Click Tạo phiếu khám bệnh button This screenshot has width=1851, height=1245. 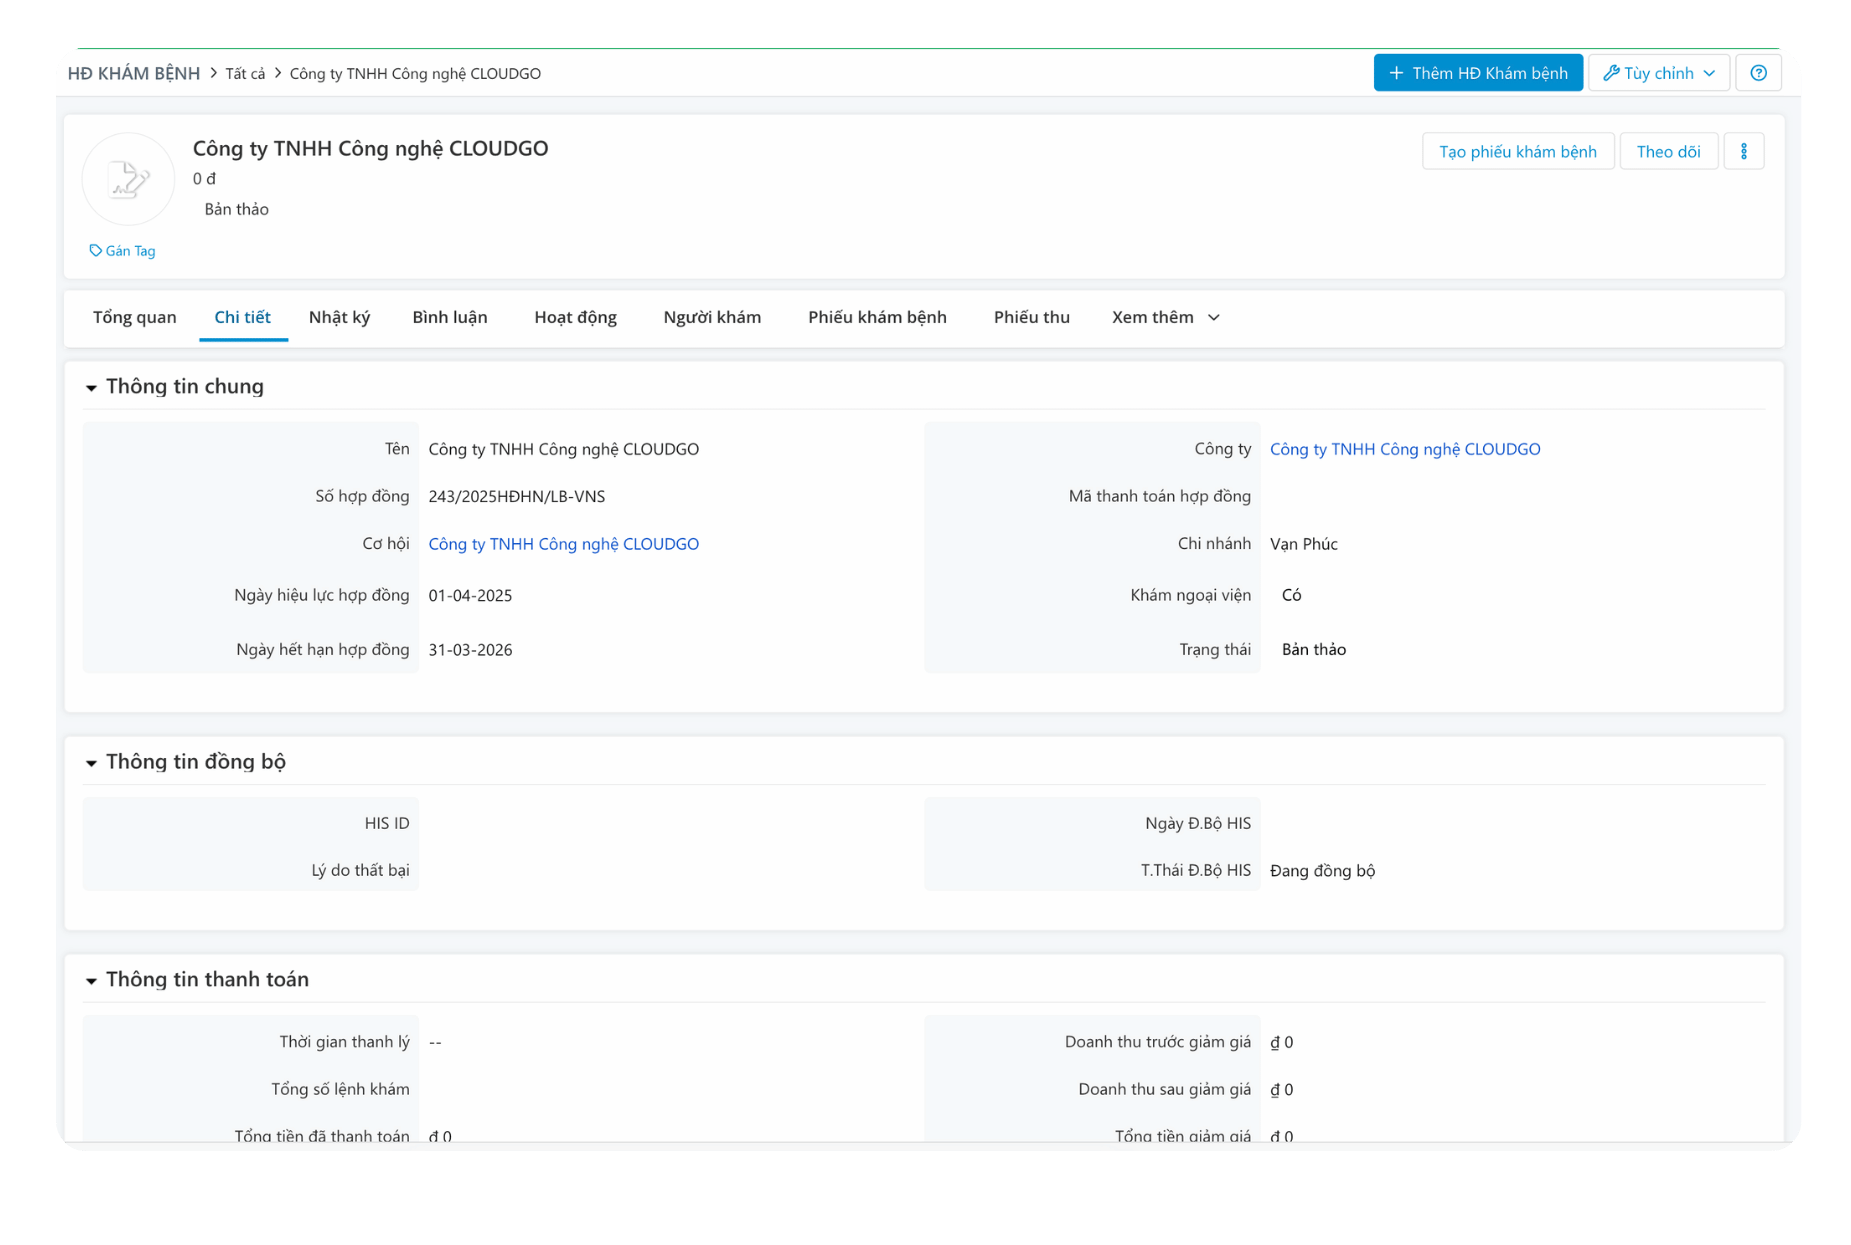pyautogui.click(x=1517, y=152)
